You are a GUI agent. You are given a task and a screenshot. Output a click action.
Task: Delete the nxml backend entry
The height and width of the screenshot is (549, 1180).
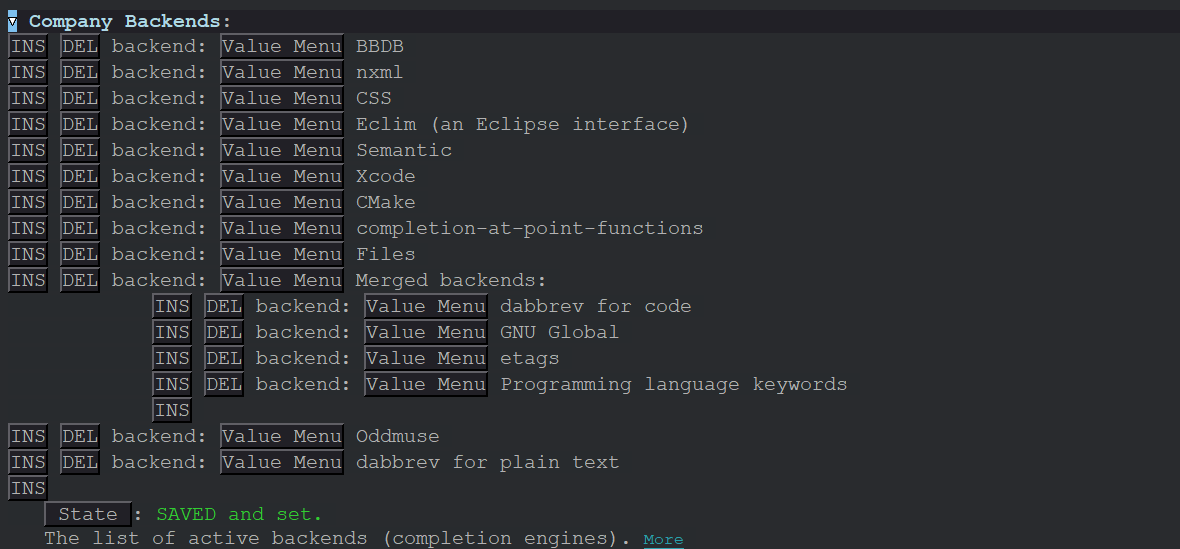click(80, 73)
